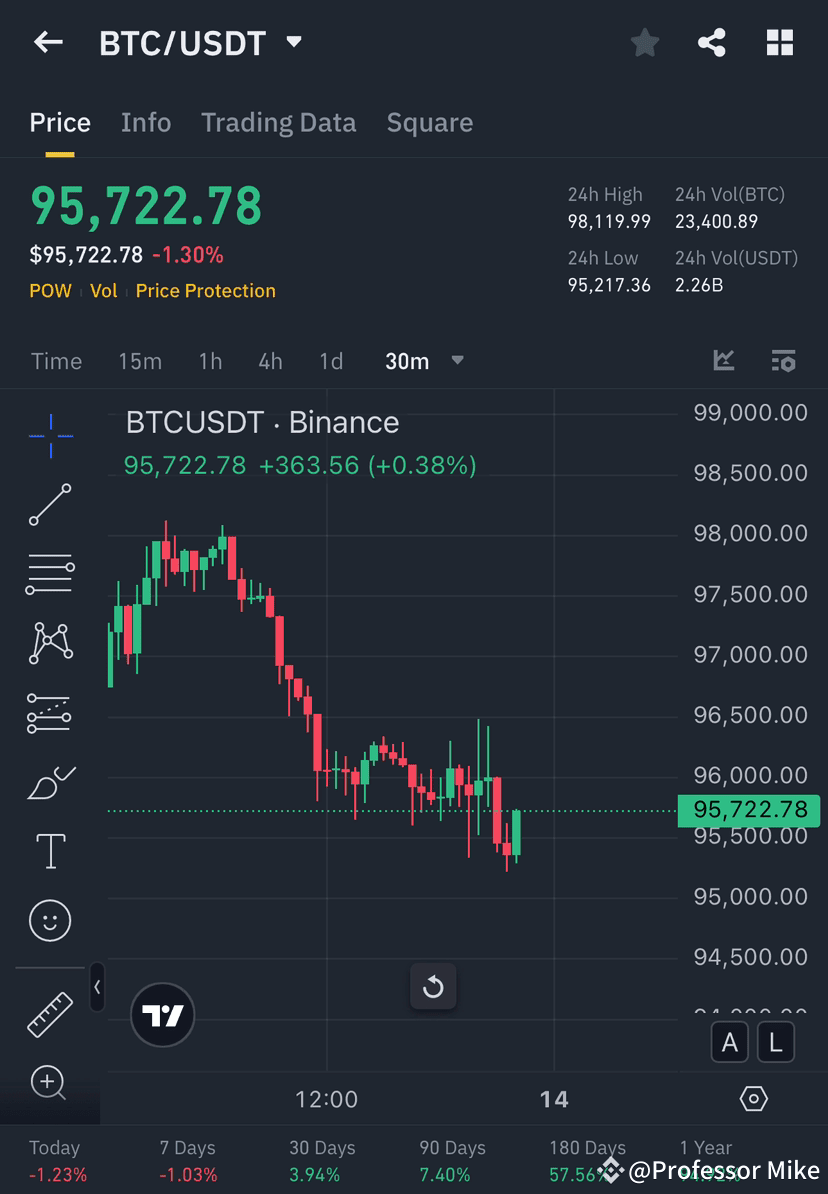Tap Price Protection
This screenshot has width=828, height=1194.
tap(205, 291)
